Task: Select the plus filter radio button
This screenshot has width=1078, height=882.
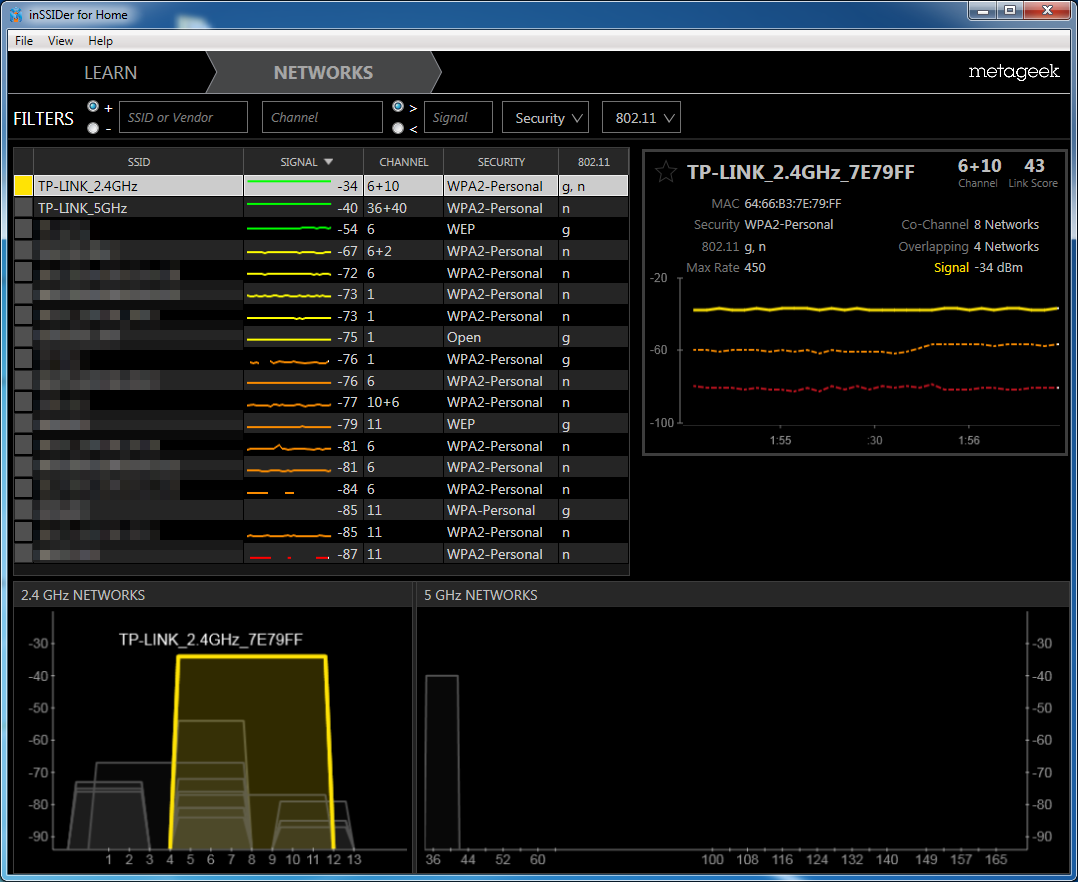Action: click(93, 107)
